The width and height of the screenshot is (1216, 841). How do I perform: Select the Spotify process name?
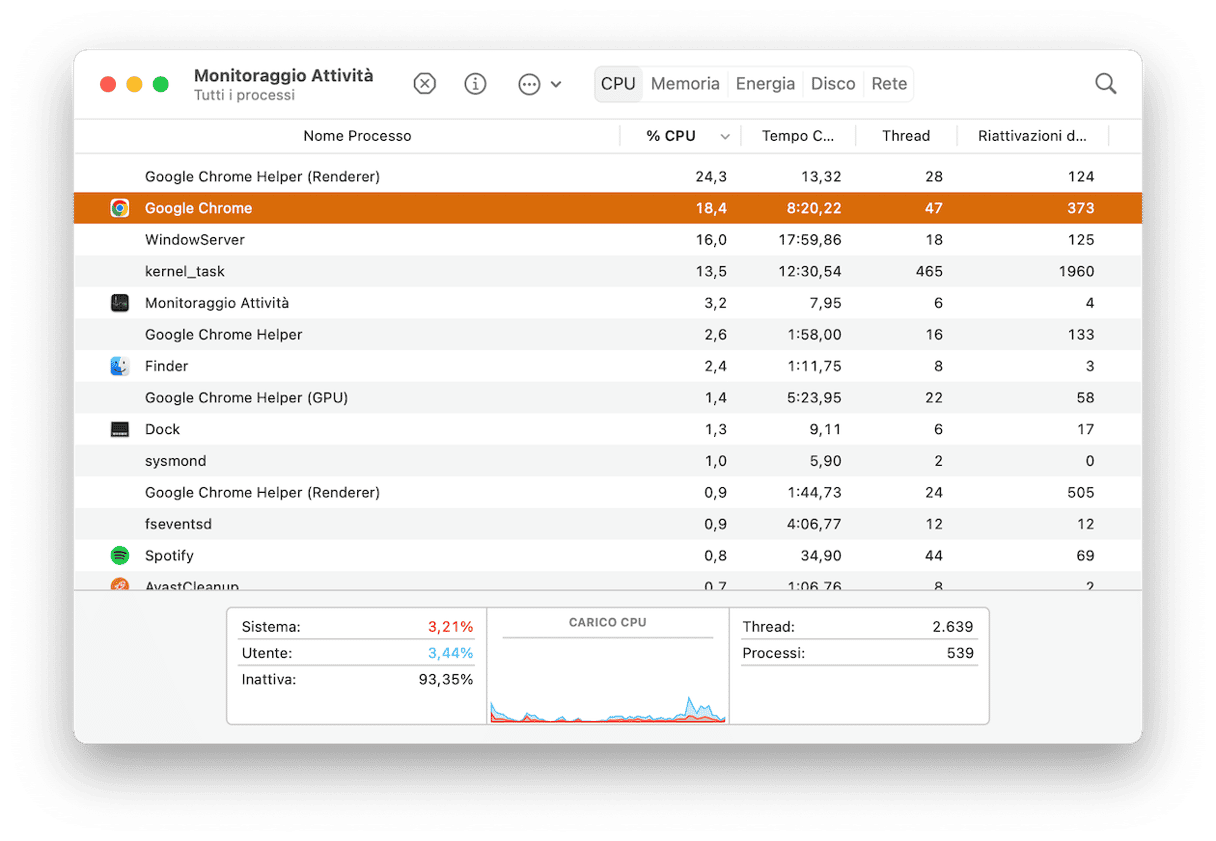pos(169,555)
